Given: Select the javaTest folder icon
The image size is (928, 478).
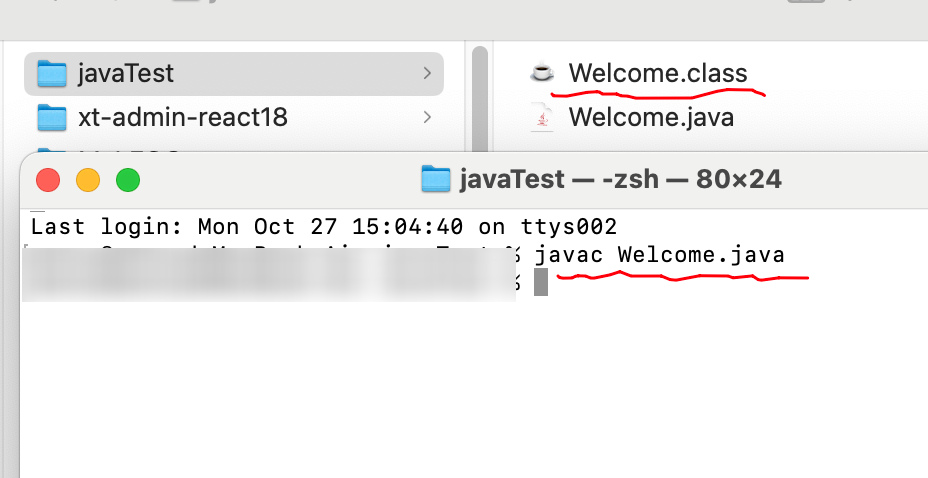Looking at the screenshot, I should click(x=51, y=74).
